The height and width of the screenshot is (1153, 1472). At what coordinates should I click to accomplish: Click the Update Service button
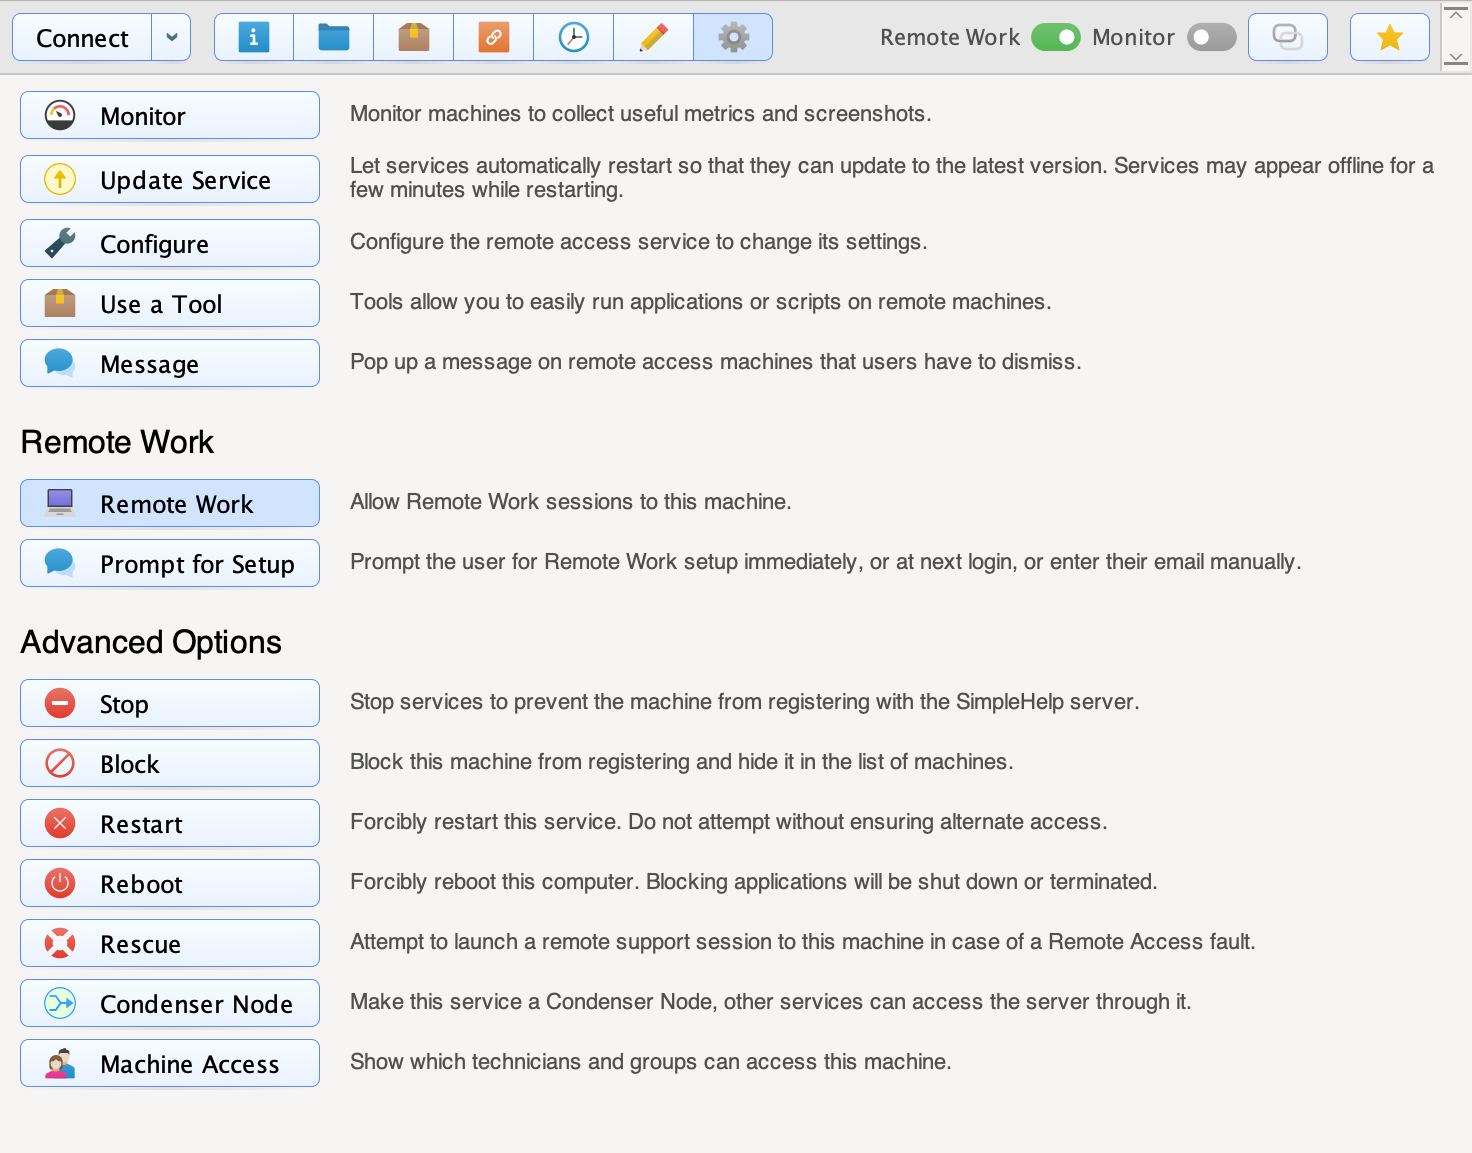(170, 179)
